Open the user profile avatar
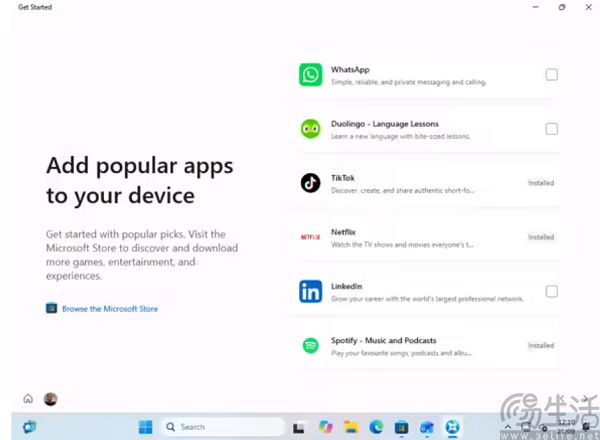This screenshot has height=440, width=600. point(51,399)
